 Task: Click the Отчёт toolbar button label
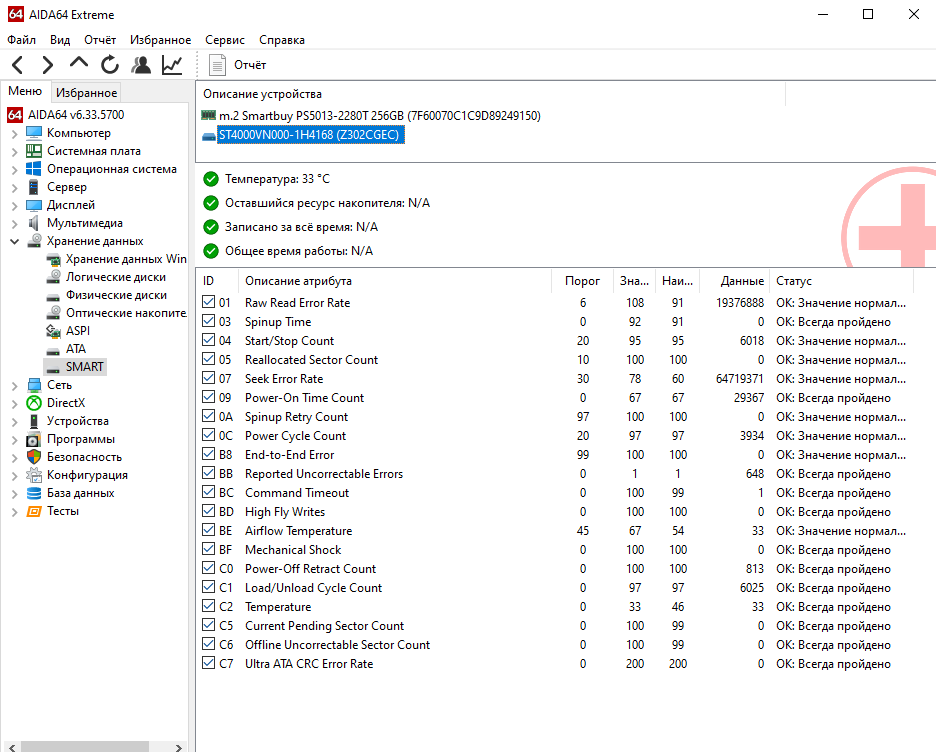(250, 65)
